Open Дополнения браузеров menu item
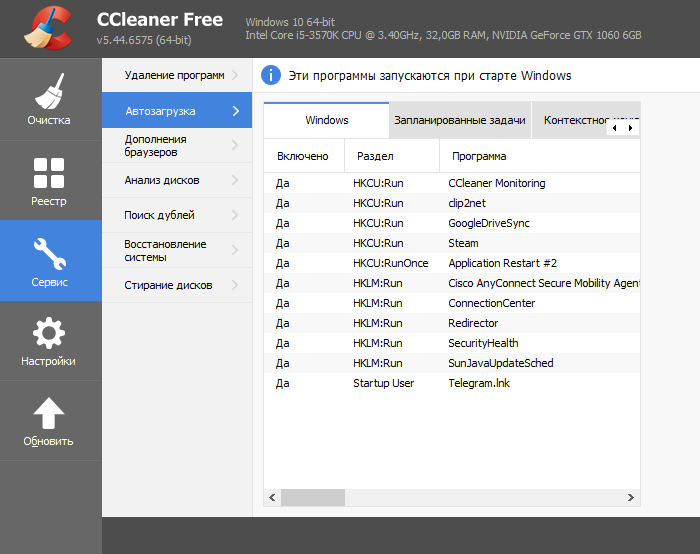 click(x=177, y=146)
